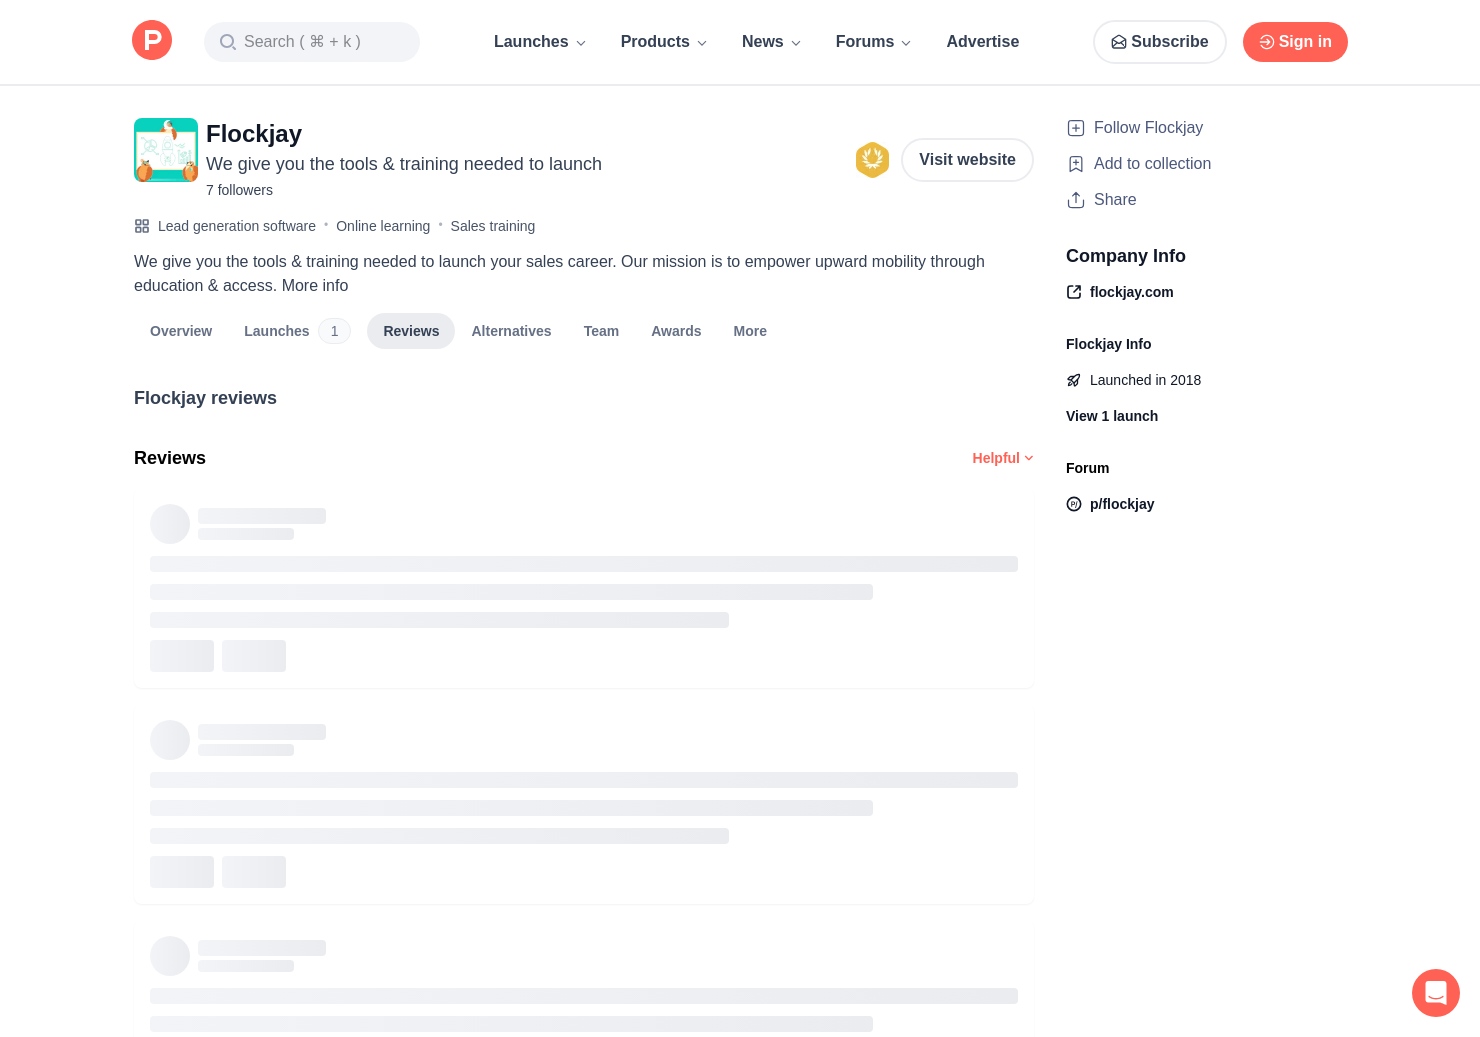This screenshot has width=1480, height=1037.
Task: Open the Advertise page
Action: [x=983, y=42]
